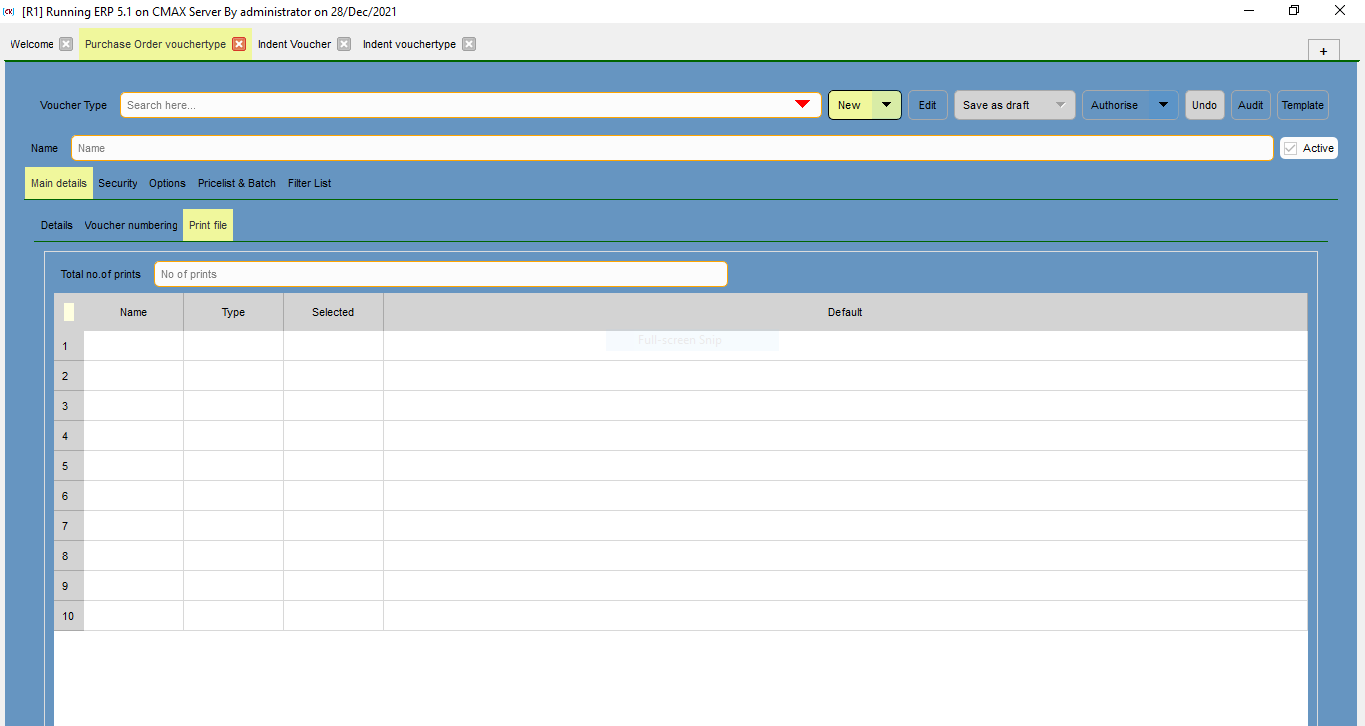Click the Name column header
Viewport: 1365px width, 726px height.
tap(134, 312)
